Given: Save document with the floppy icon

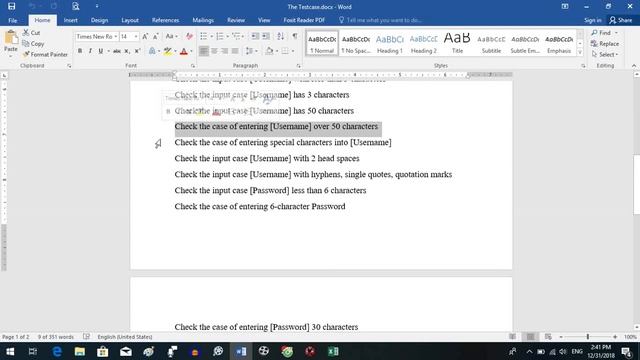Looking at the screenshot, I should pyautogui.click(x=11, y=7).
